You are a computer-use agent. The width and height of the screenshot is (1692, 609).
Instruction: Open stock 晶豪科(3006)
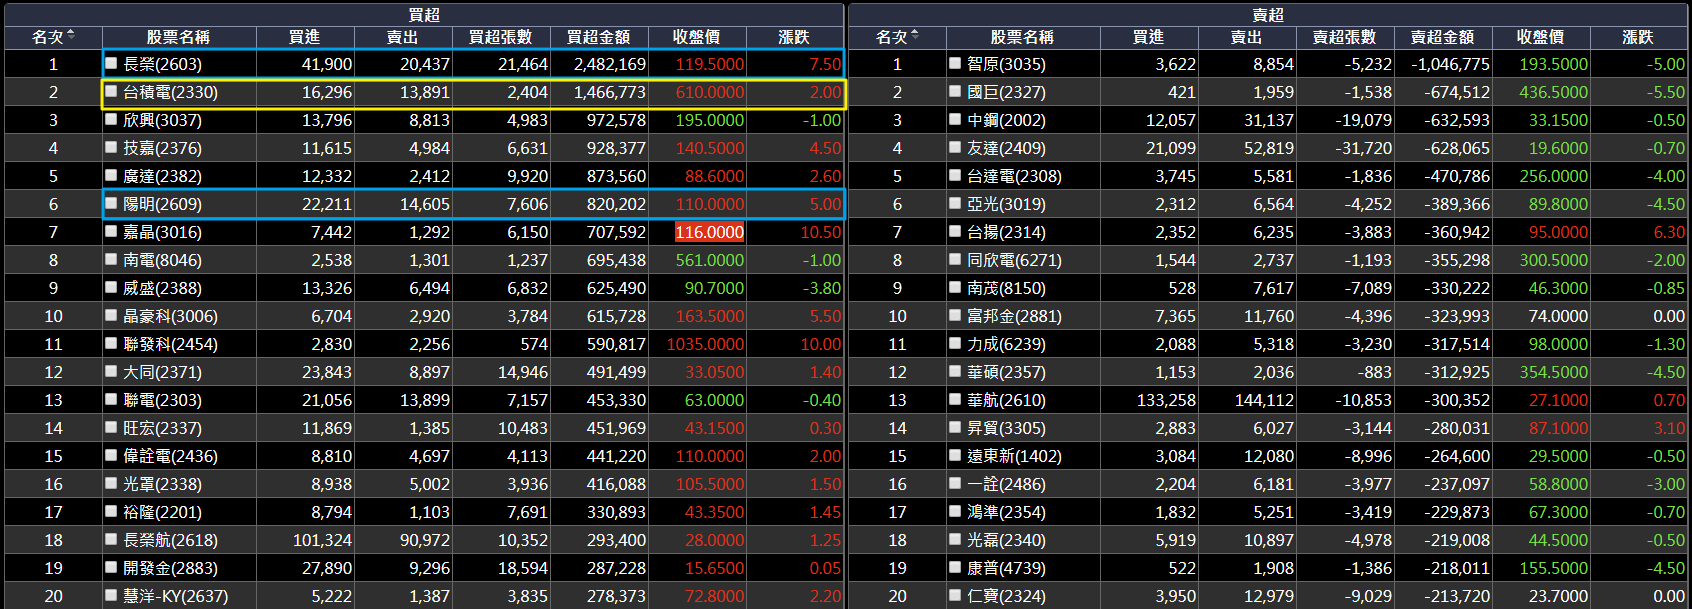coord(170,316)
